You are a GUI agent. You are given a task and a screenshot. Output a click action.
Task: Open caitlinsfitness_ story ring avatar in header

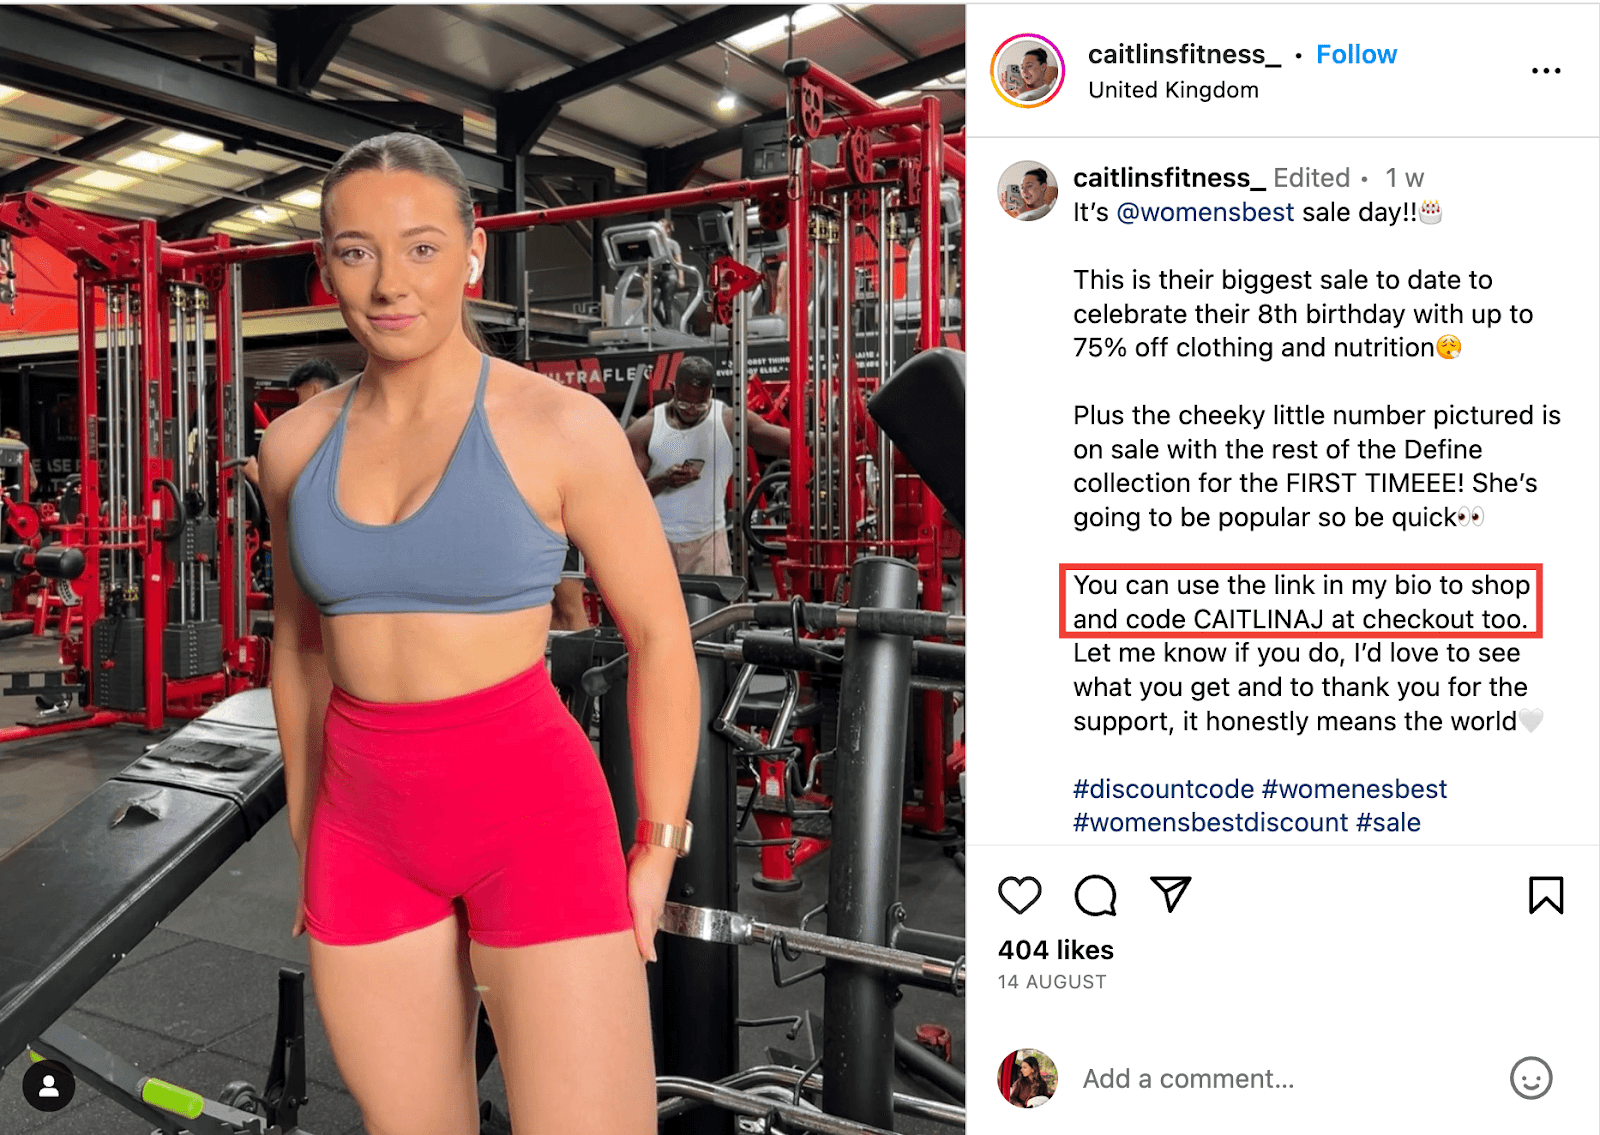(1028, 71)
